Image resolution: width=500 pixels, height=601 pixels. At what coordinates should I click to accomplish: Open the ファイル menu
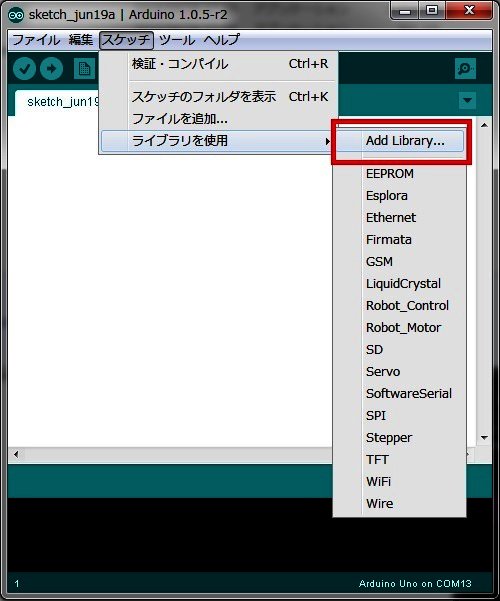pos(36,40)
